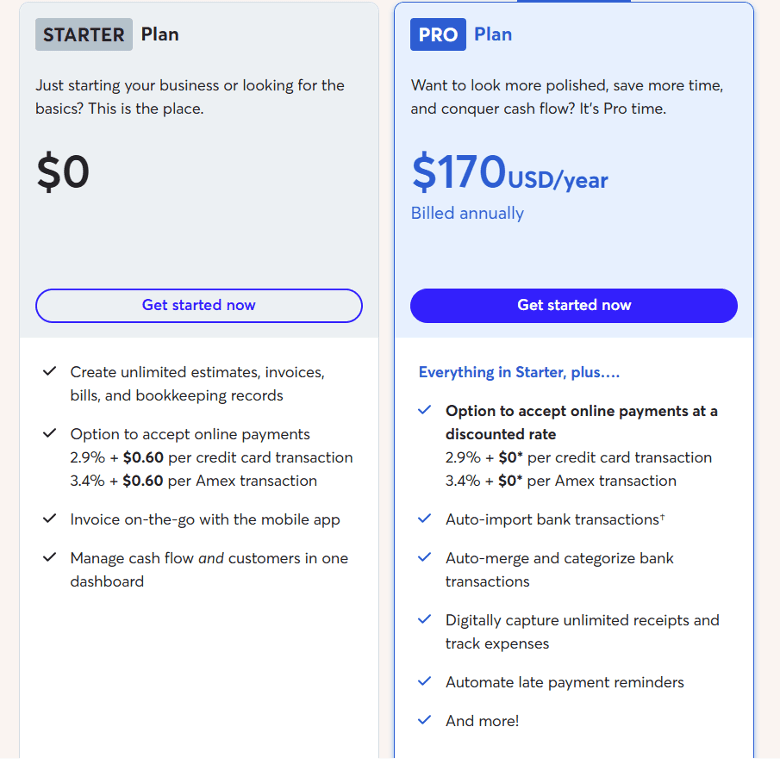
Task: Click checkmark next to Auto-import bank transactions
Action: pos(425,520)
